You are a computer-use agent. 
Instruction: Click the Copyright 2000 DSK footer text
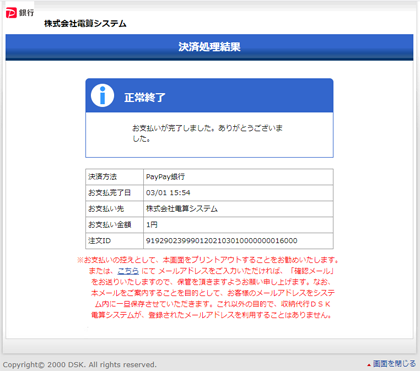(79, 364)
